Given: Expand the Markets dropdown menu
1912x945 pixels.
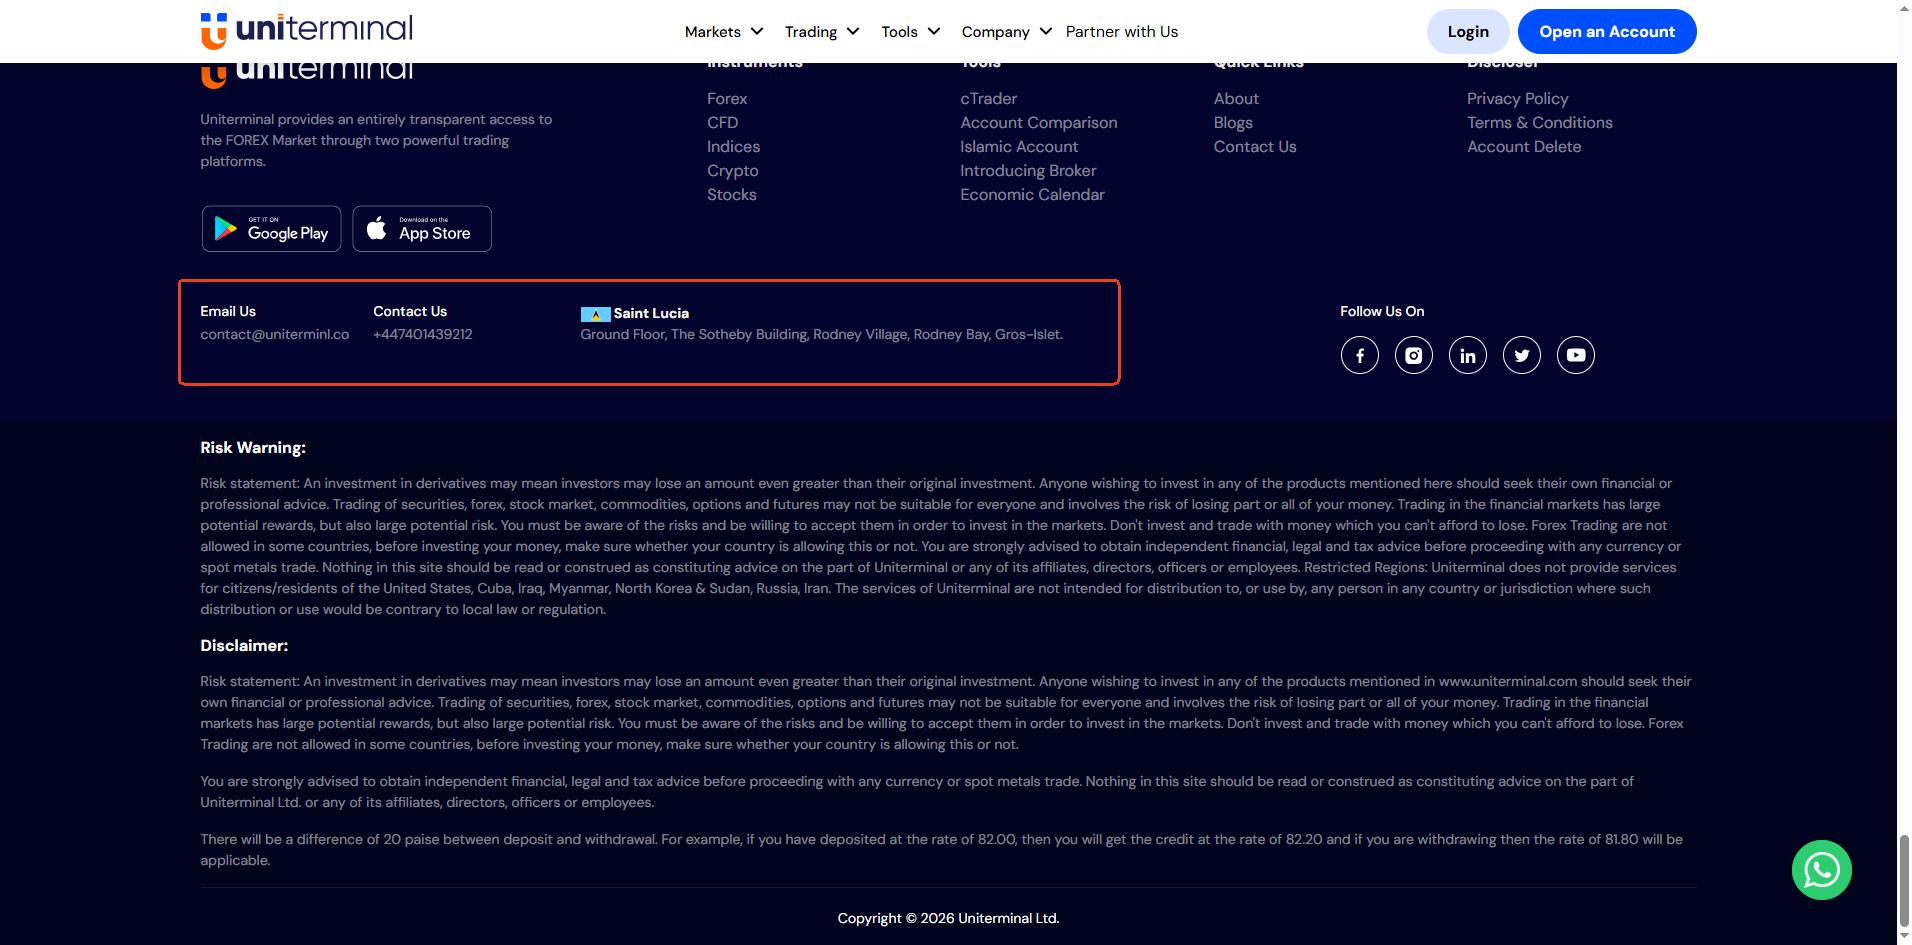Looking at the screenshot, I should click(x=723, y=32).
